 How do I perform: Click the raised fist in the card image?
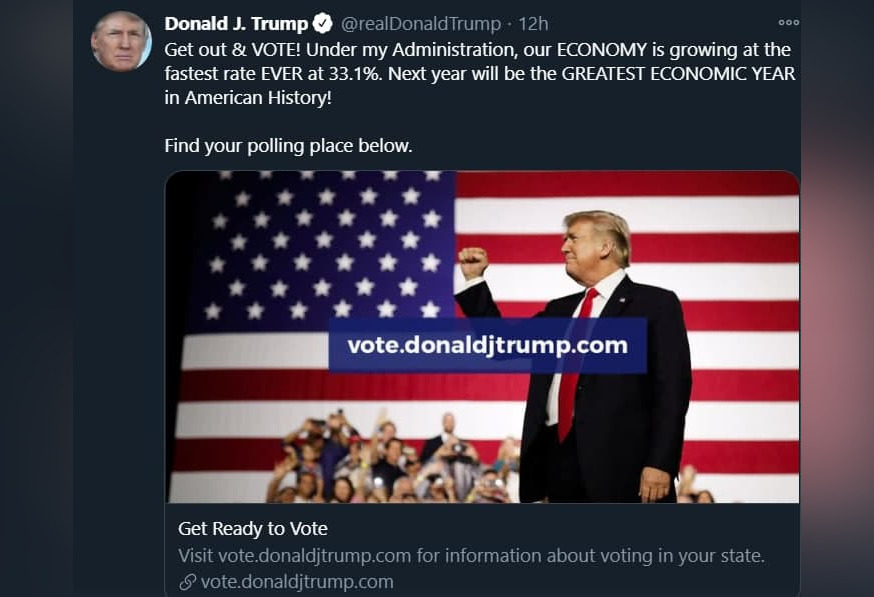pyautogui.click(x=472, y=262)
